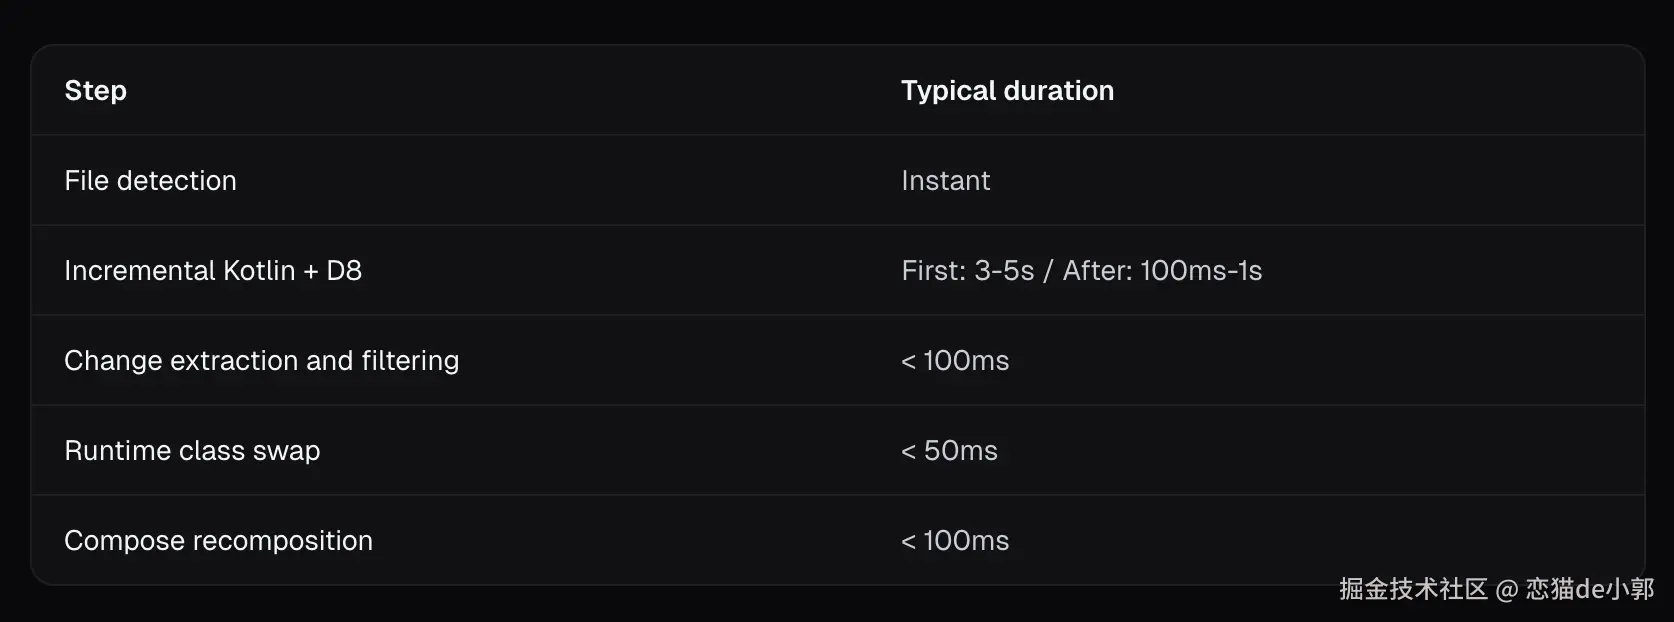Click the "@" symbol in the watermark

click(1506, 590)
